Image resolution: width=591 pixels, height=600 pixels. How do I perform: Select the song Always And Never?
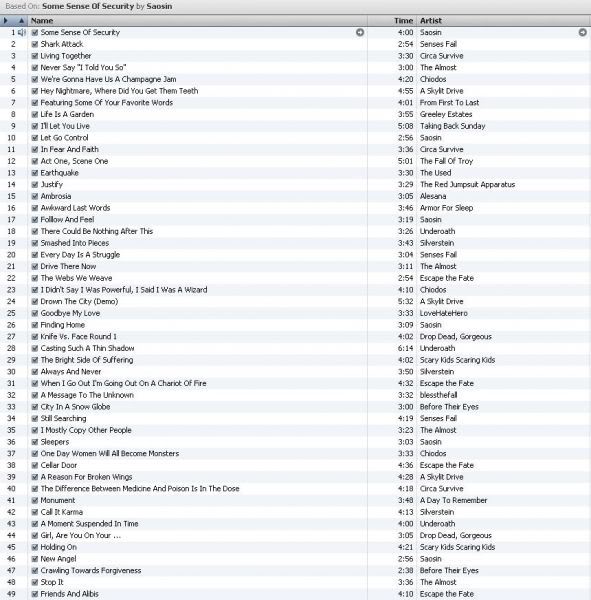tap(71, 372)
